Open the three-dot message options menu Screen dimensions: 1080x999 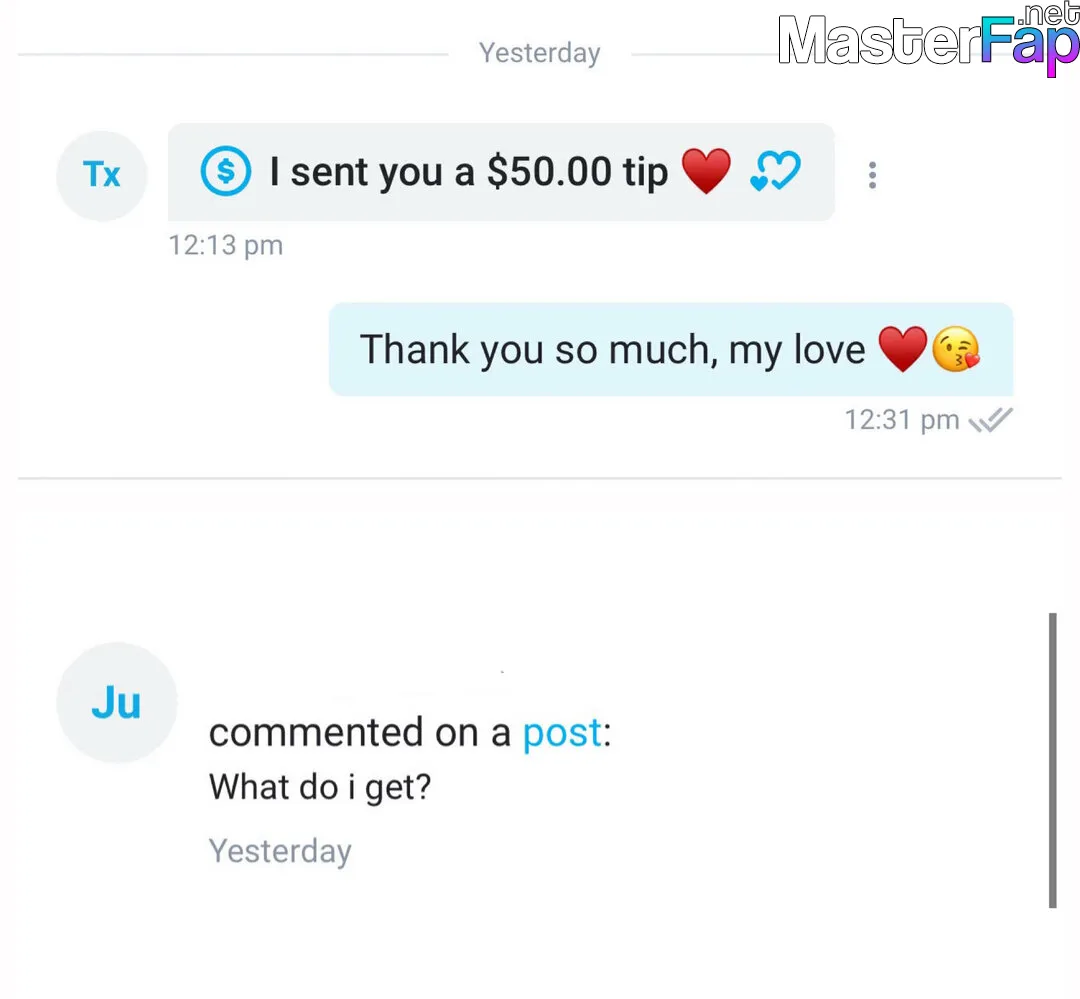pos(872,175)
